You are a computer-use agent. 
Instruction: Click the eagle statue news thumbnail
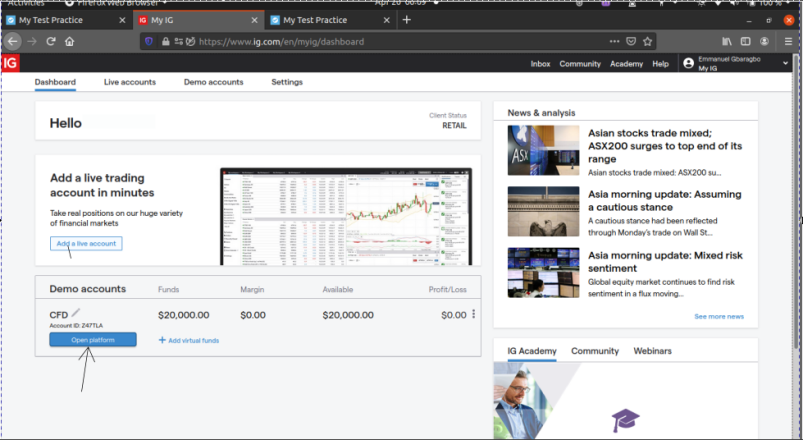pyautogui.click(x=543, y=211)
